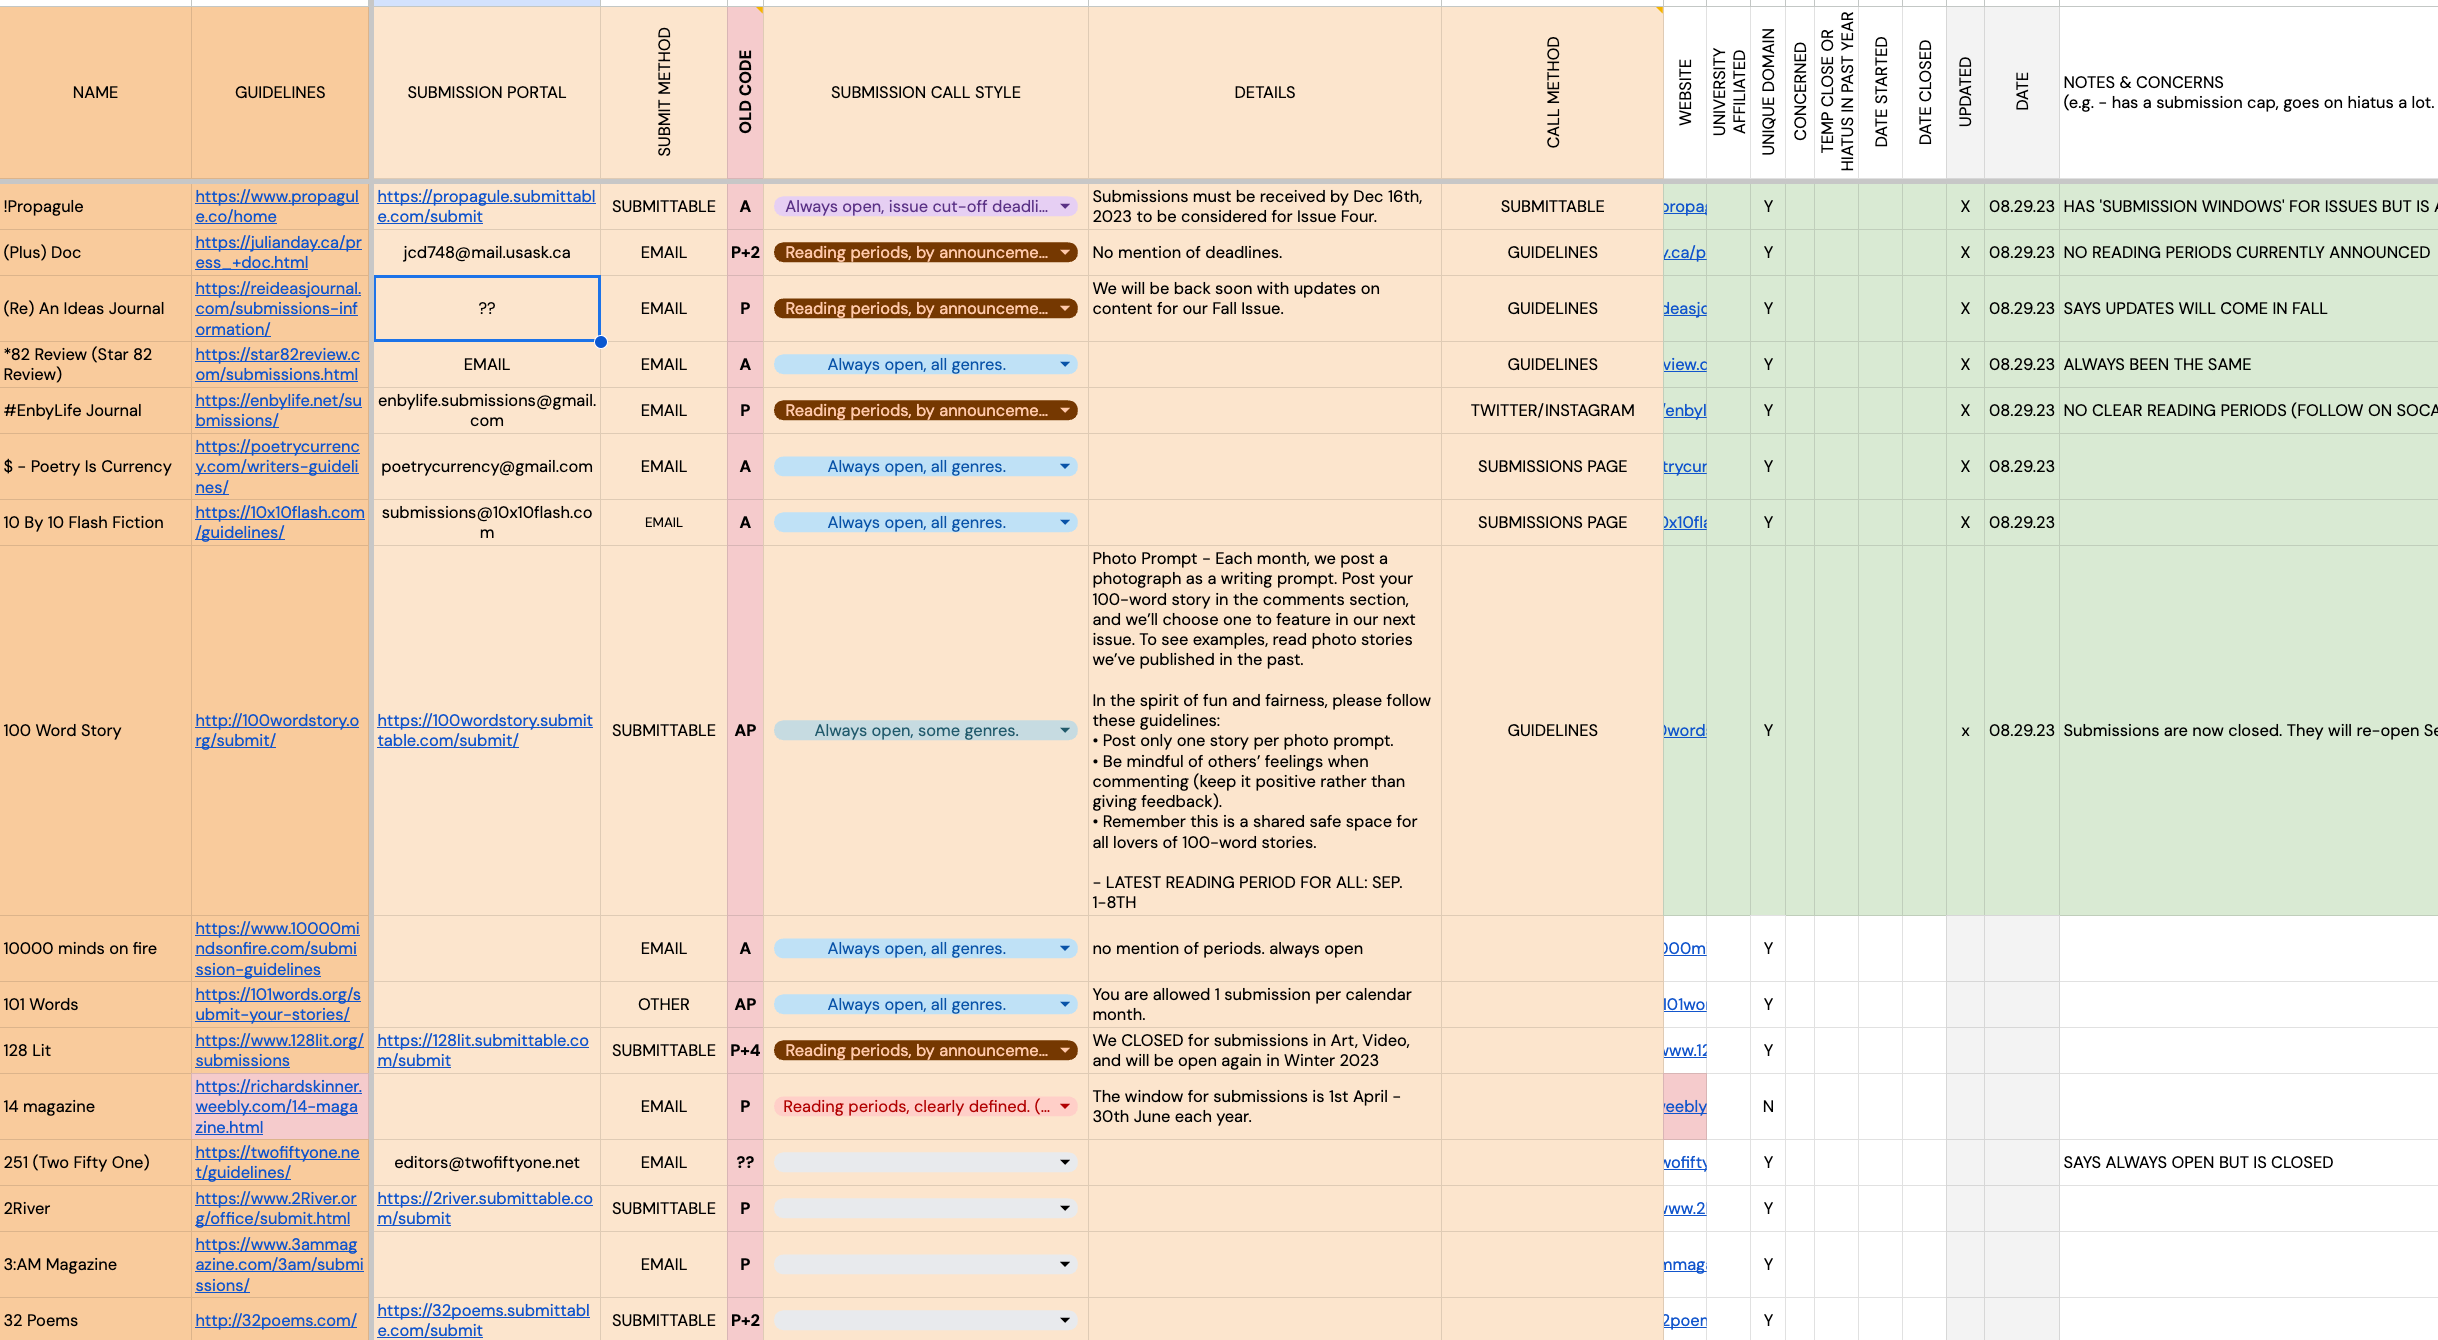2438x1340 pixels.
Task: Select the CALL METHOD column header
Action: tap(1552, 92)
